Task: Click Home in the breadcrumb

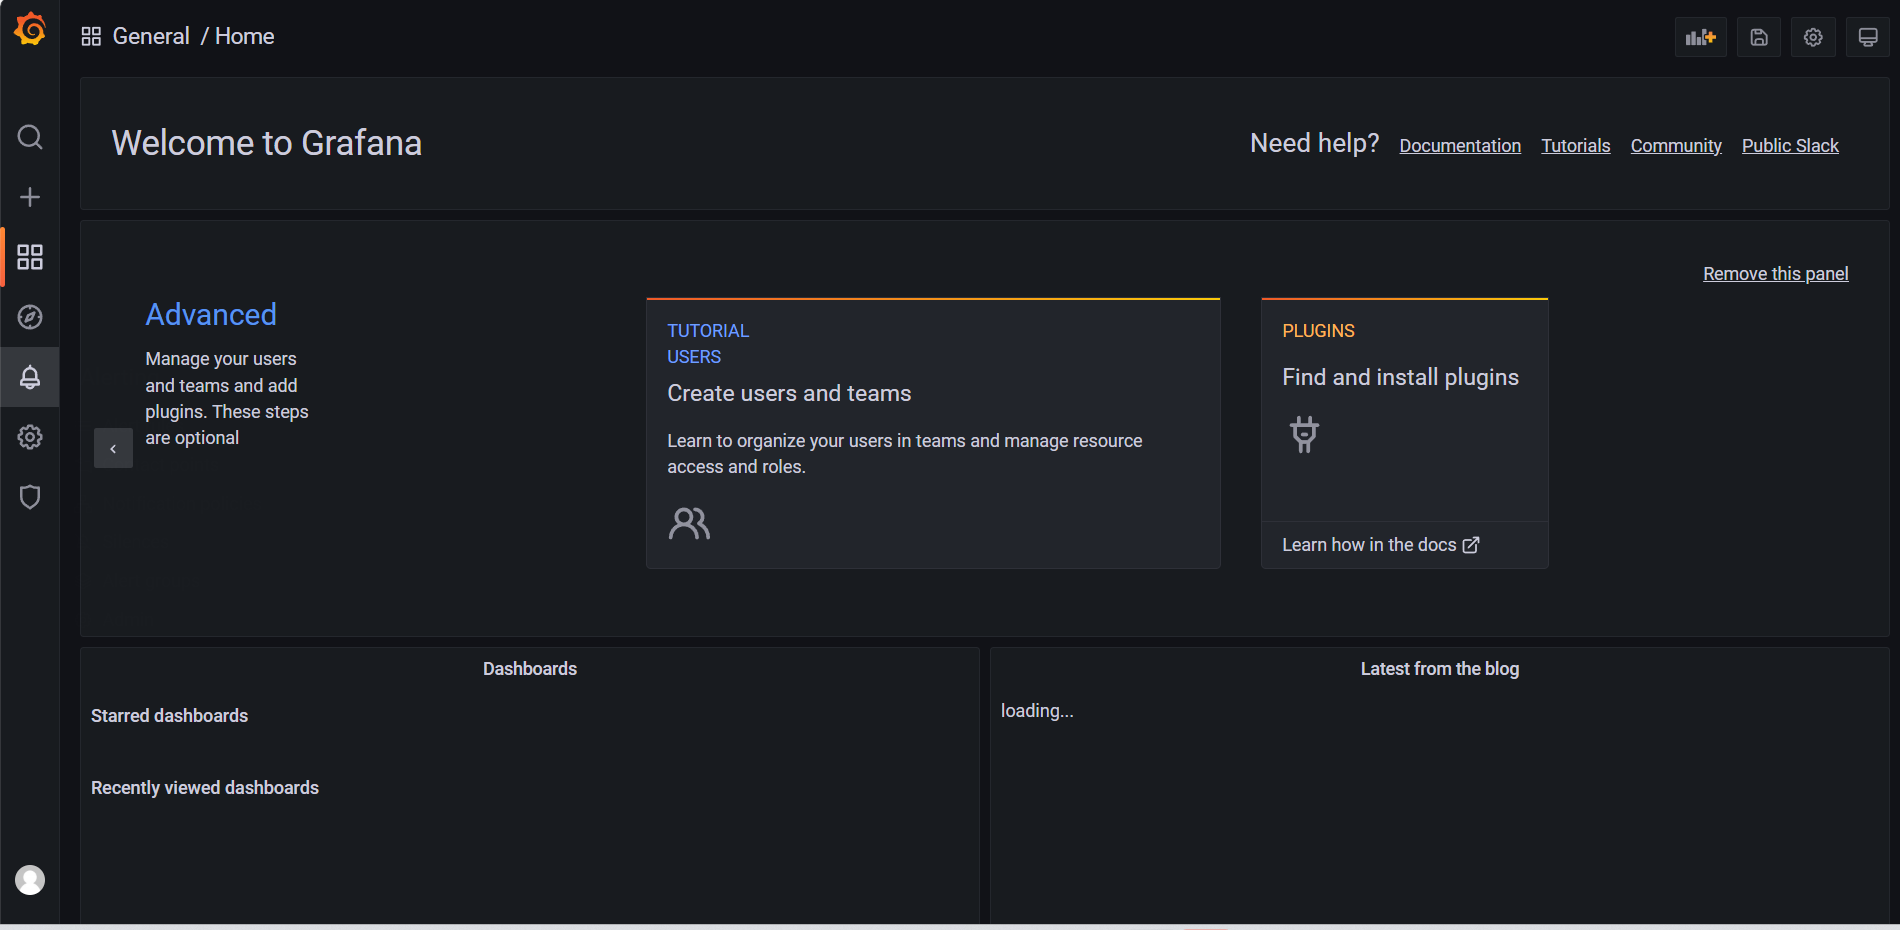Action: [245, 37]
